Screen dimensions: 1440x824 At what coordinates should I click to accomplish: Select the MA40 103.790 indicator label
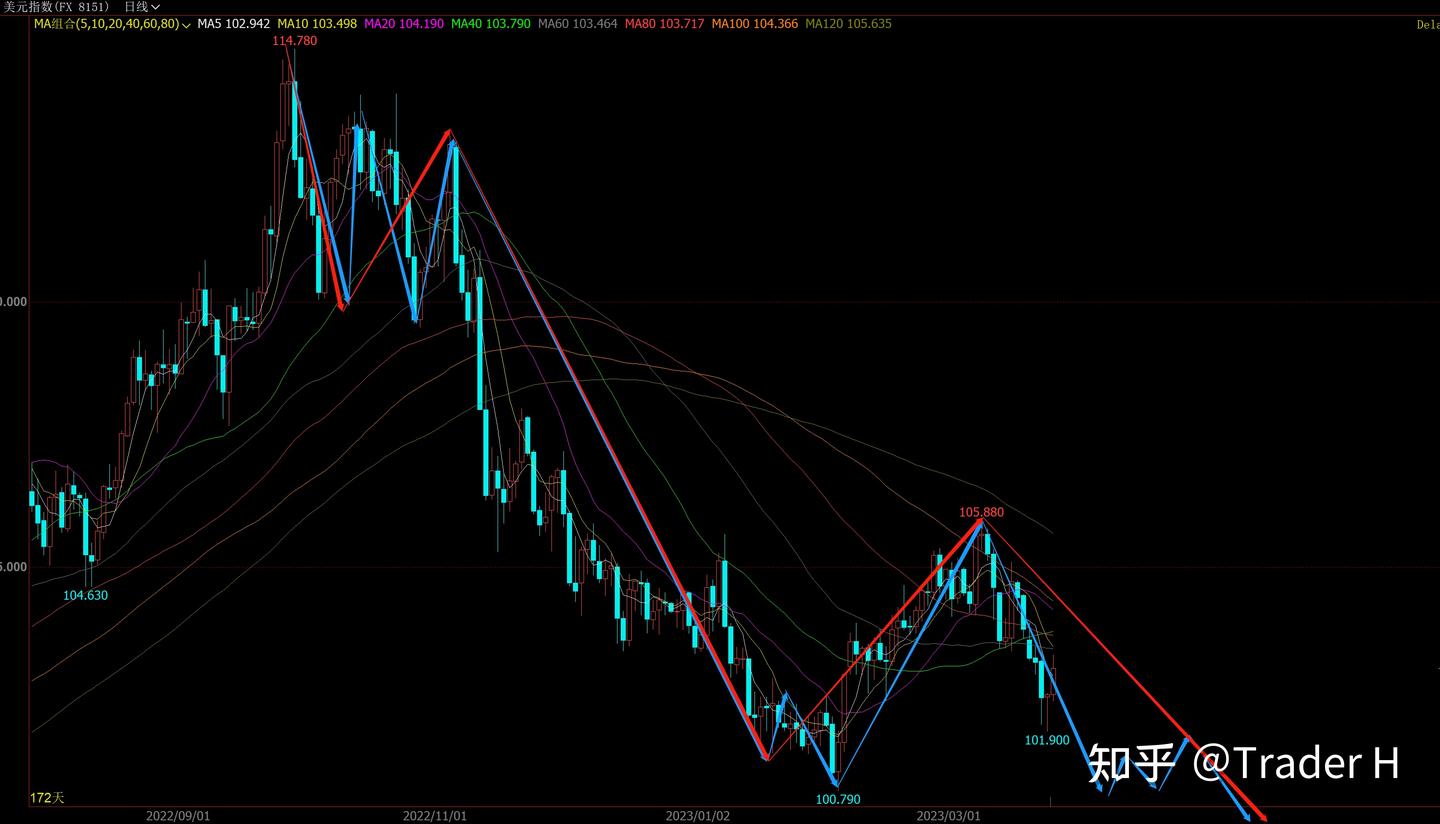point(491,23)
